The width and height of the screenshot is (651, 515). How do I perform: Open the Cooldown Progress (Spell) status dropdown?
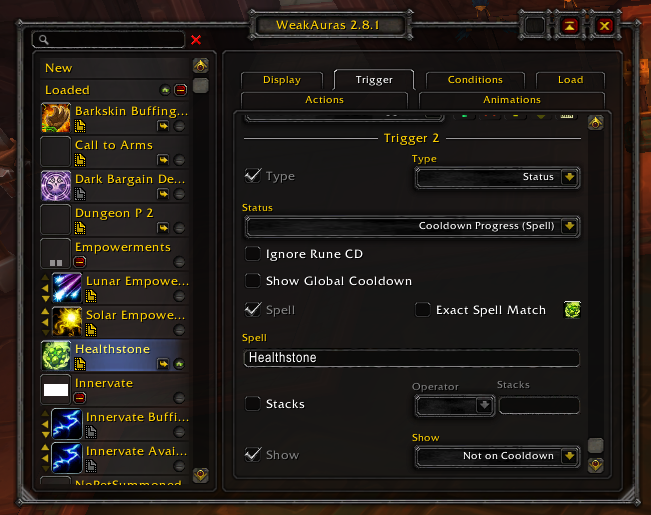[412, 226]
